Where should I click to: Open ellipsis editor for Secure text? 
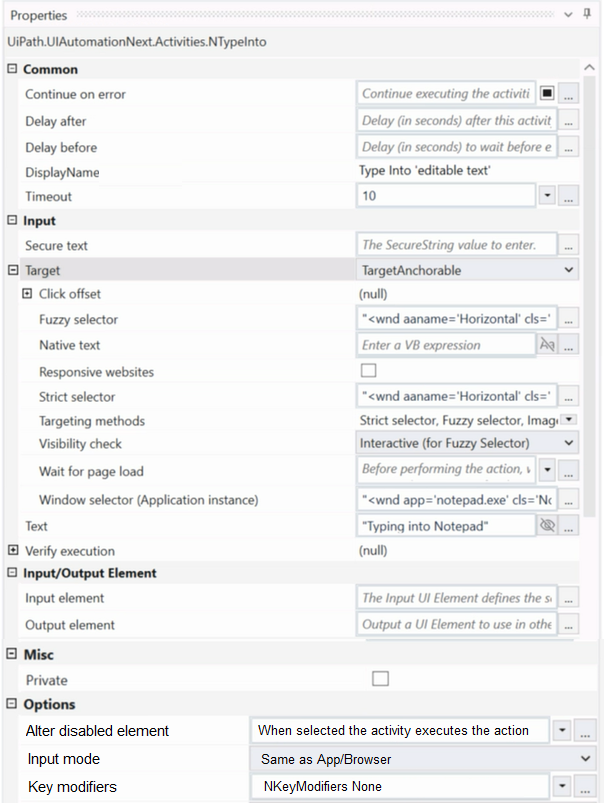pos(569,245)
